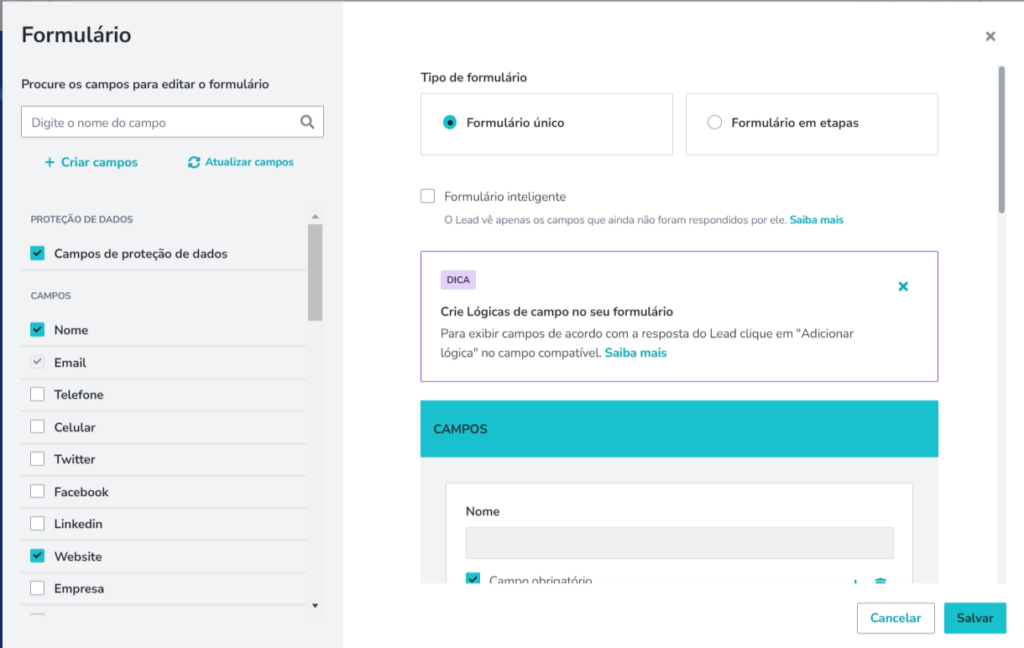Screen dimensions: 1024x648
Task: Check the Telefone field checkbox
Action: coord(38,395)
